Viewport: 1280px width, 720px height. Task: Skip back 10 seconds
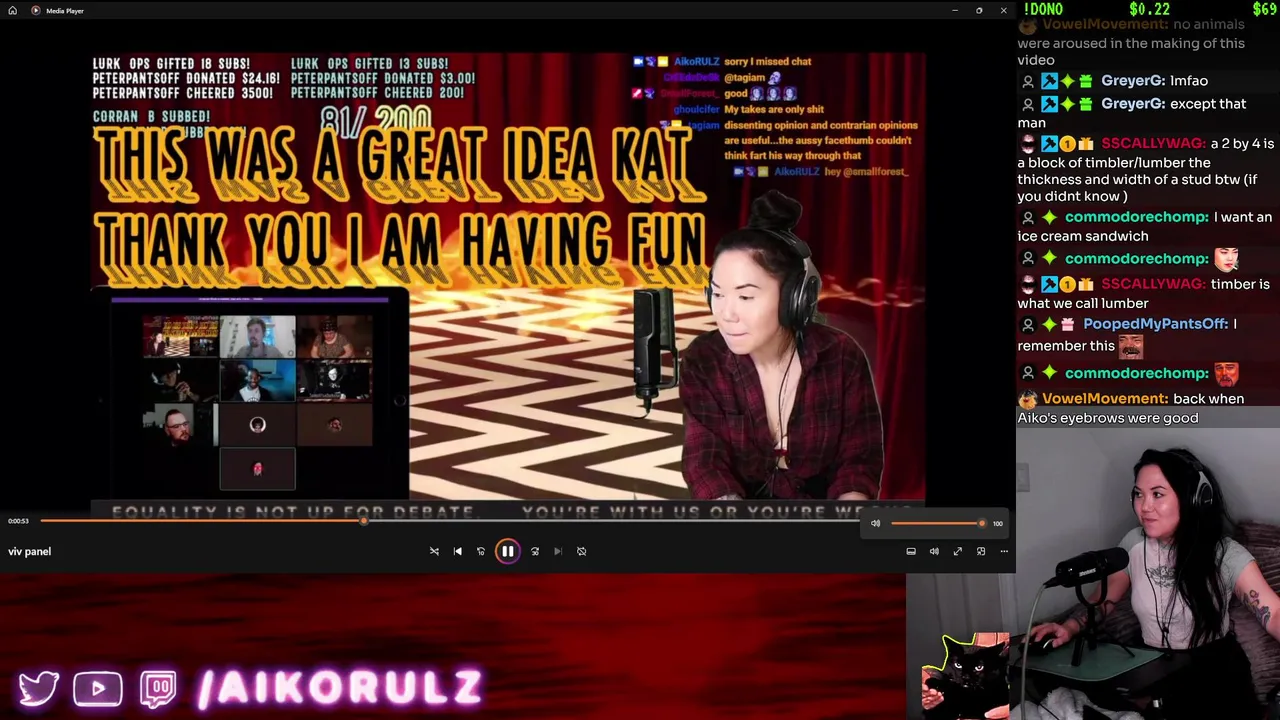[x=481, y=551]
